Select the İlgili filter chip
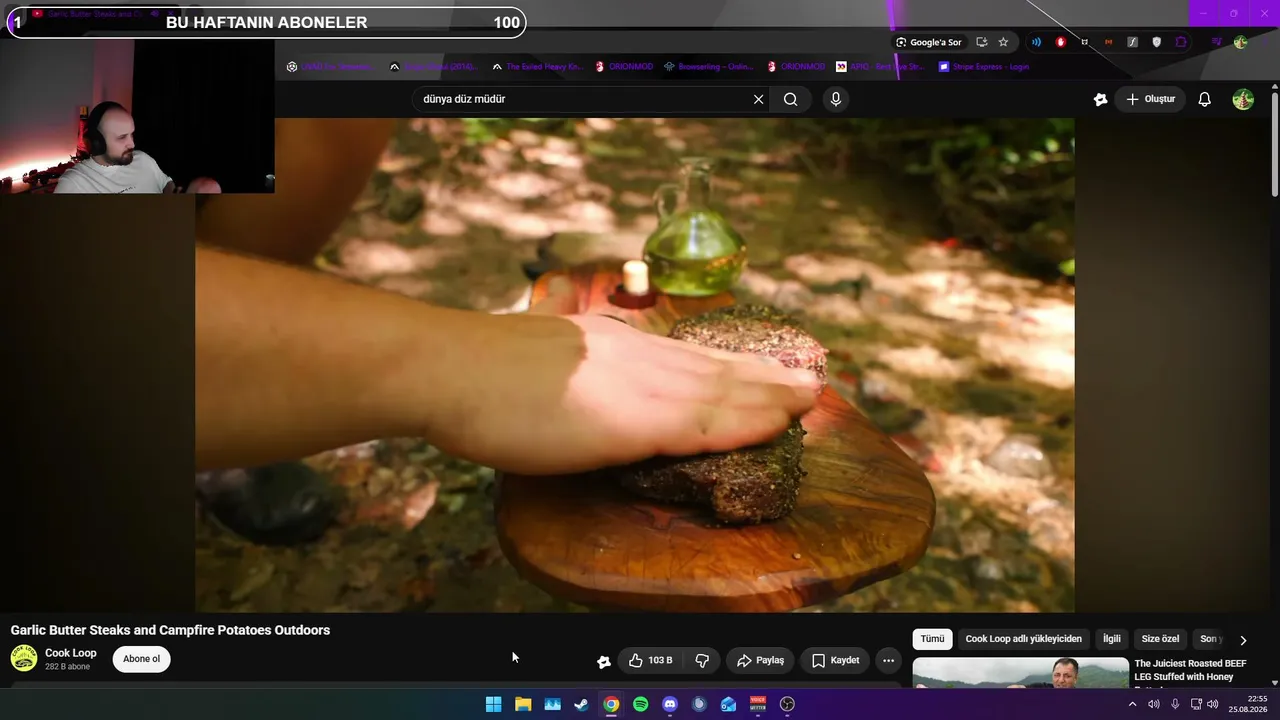 pos(1112,639)
